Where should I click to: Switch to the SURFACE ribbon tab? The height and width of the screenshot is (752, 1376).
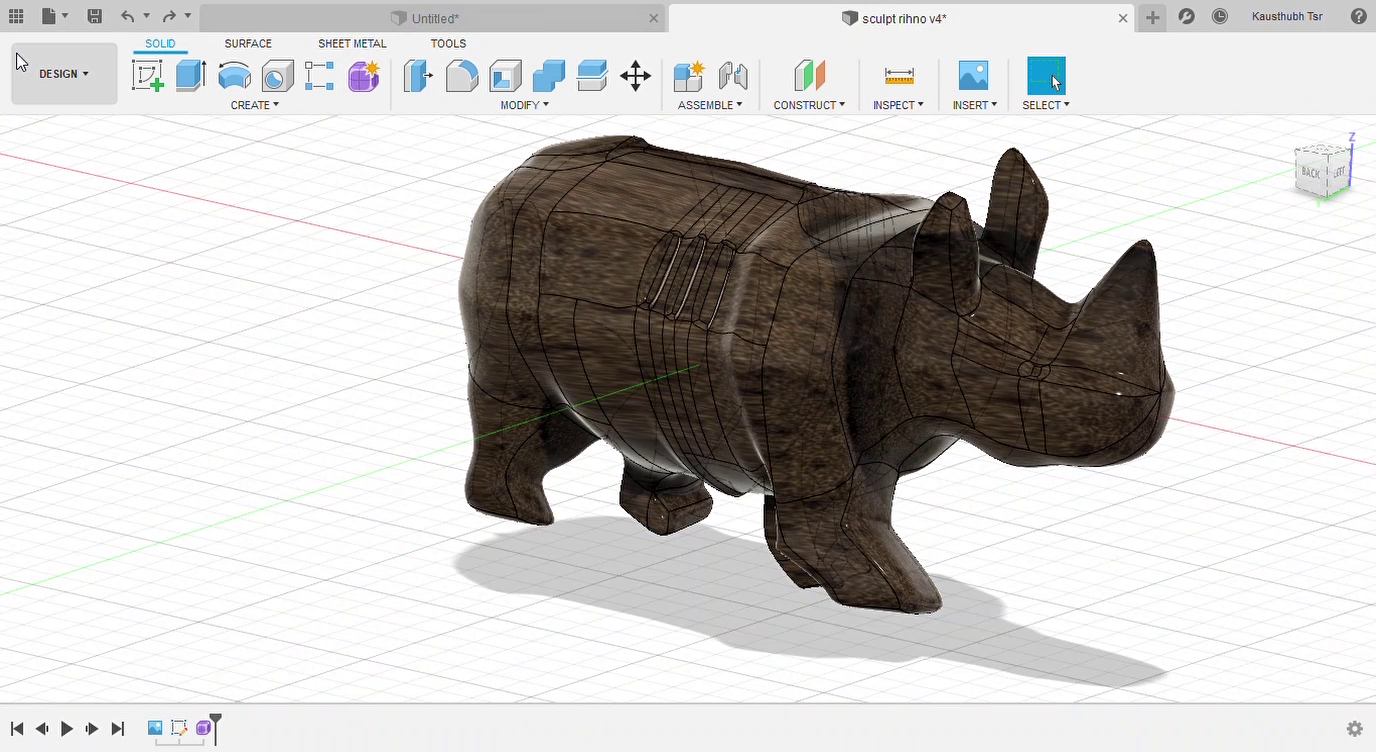pyautogui.click(x=248, y=44)
